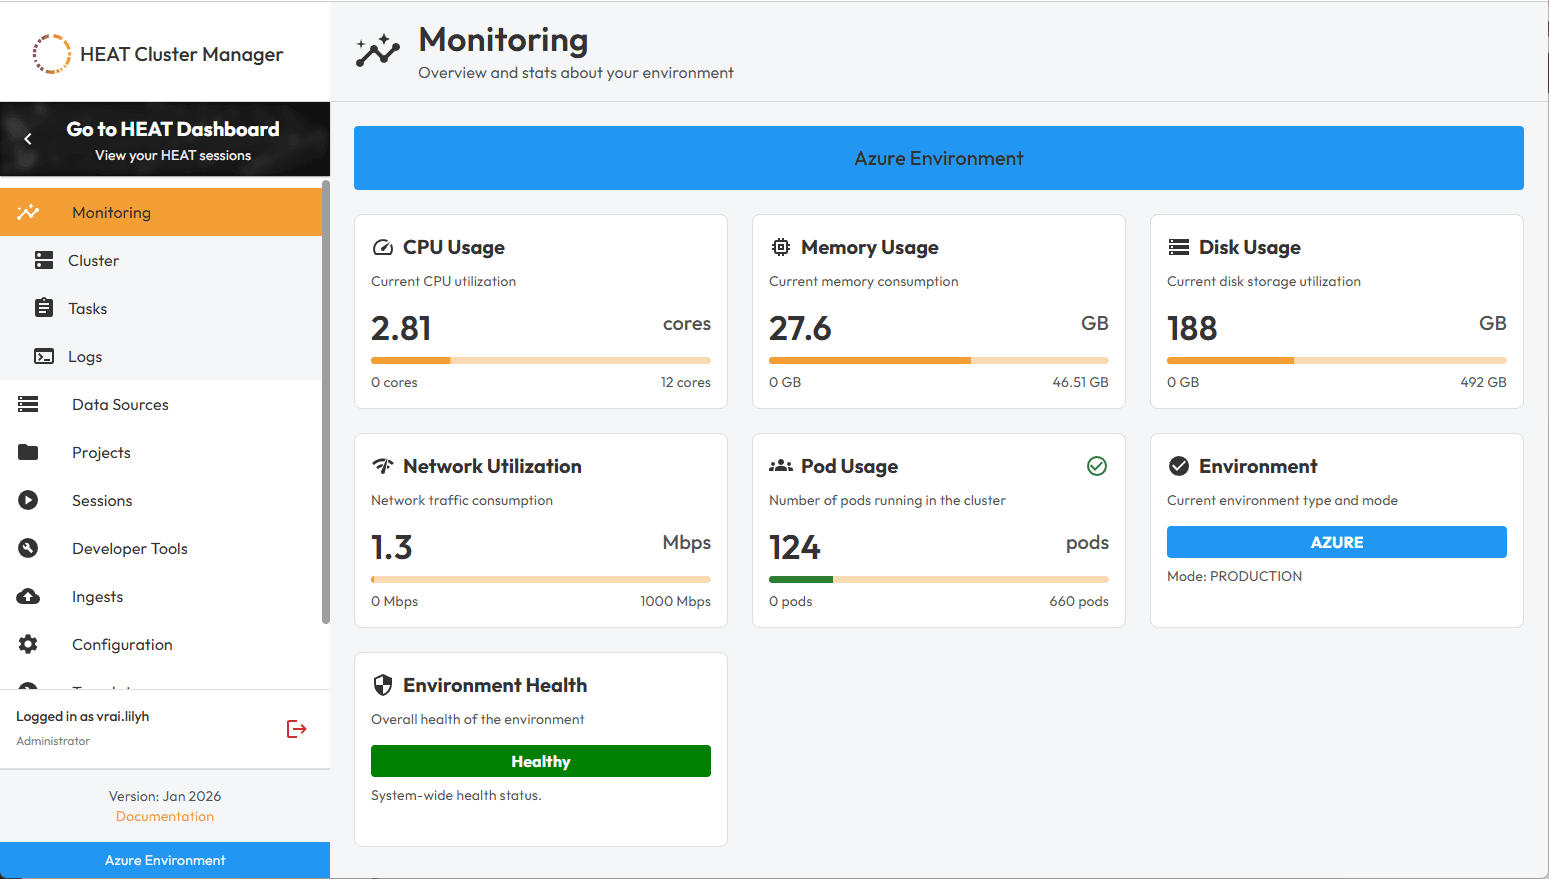Image resolution: width=1549 pixels, height=879 pixels.
Task: Select the Projects menu entry
Action: pyautogui.click(x=100, y=451)
